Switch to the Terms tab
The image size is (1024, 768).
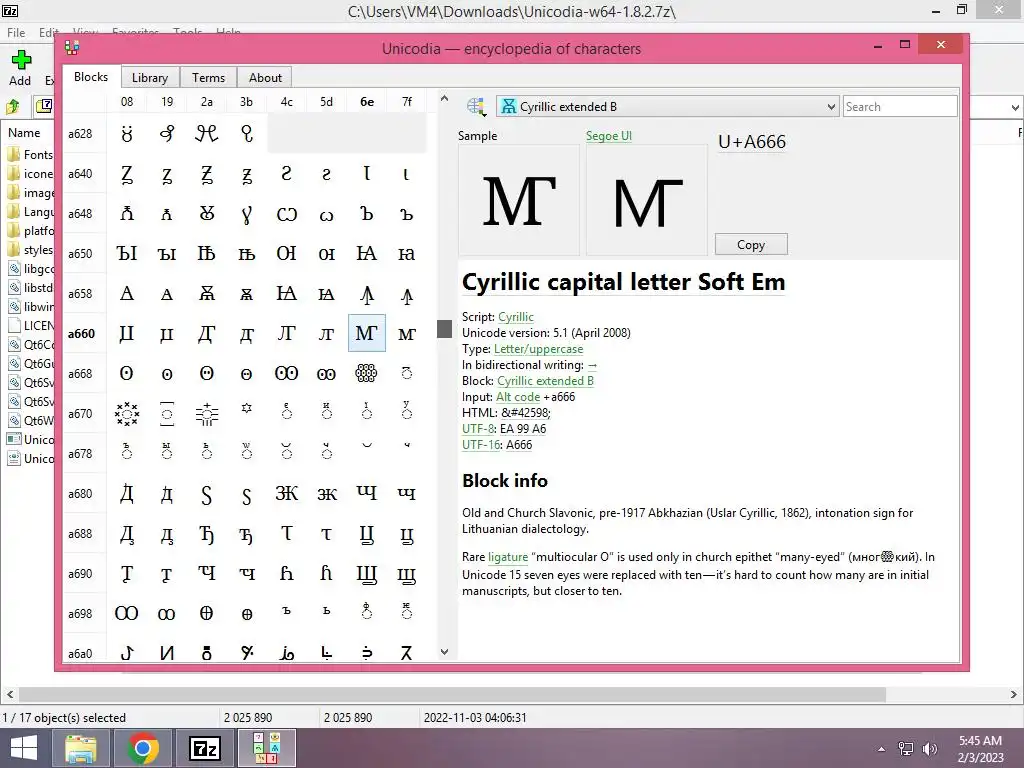pyautogui.click(x=208, y=78)
